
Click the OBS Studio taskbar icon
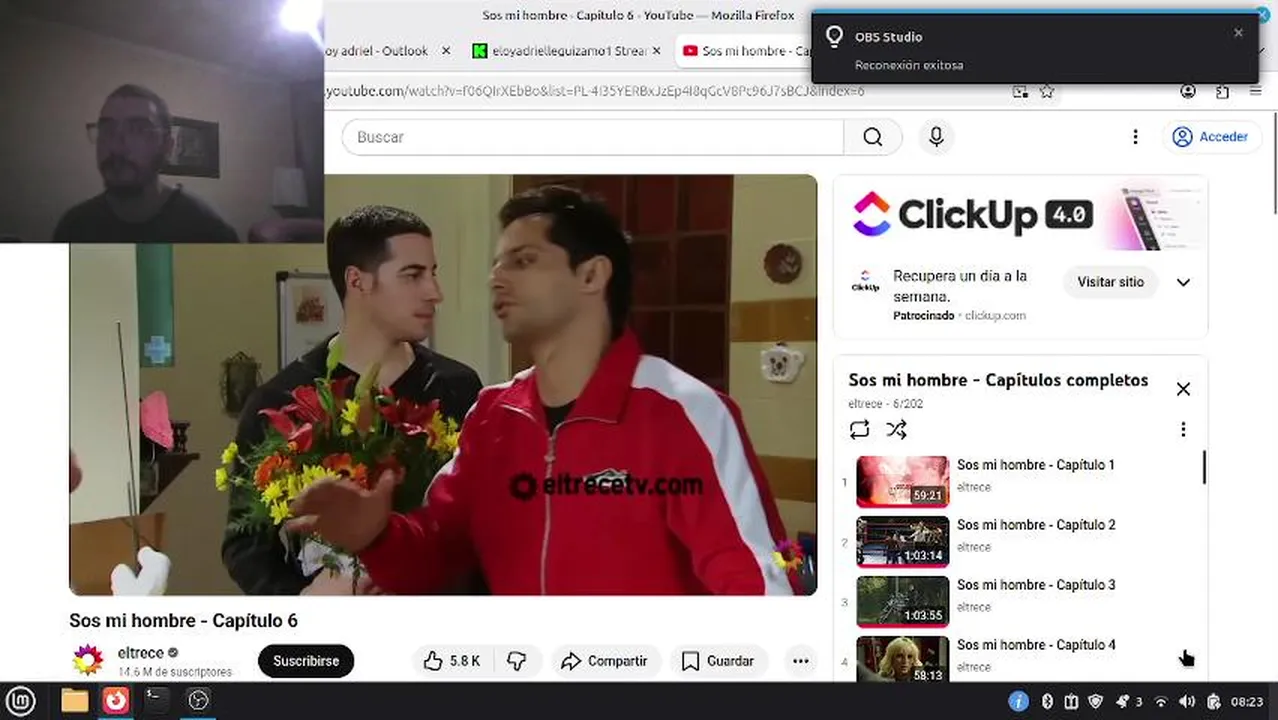[199, 701]
